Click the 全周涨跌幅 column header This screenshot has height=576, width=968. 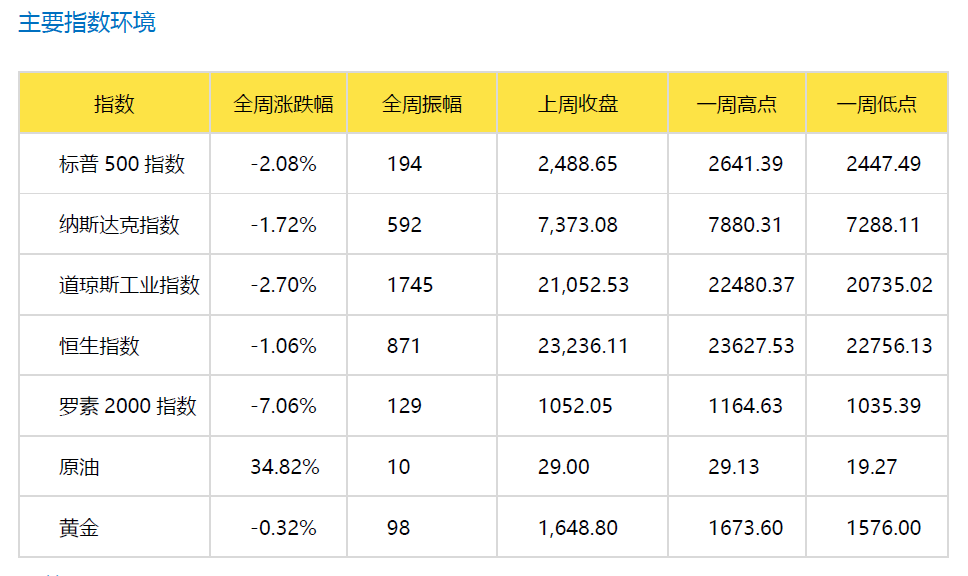283,104
